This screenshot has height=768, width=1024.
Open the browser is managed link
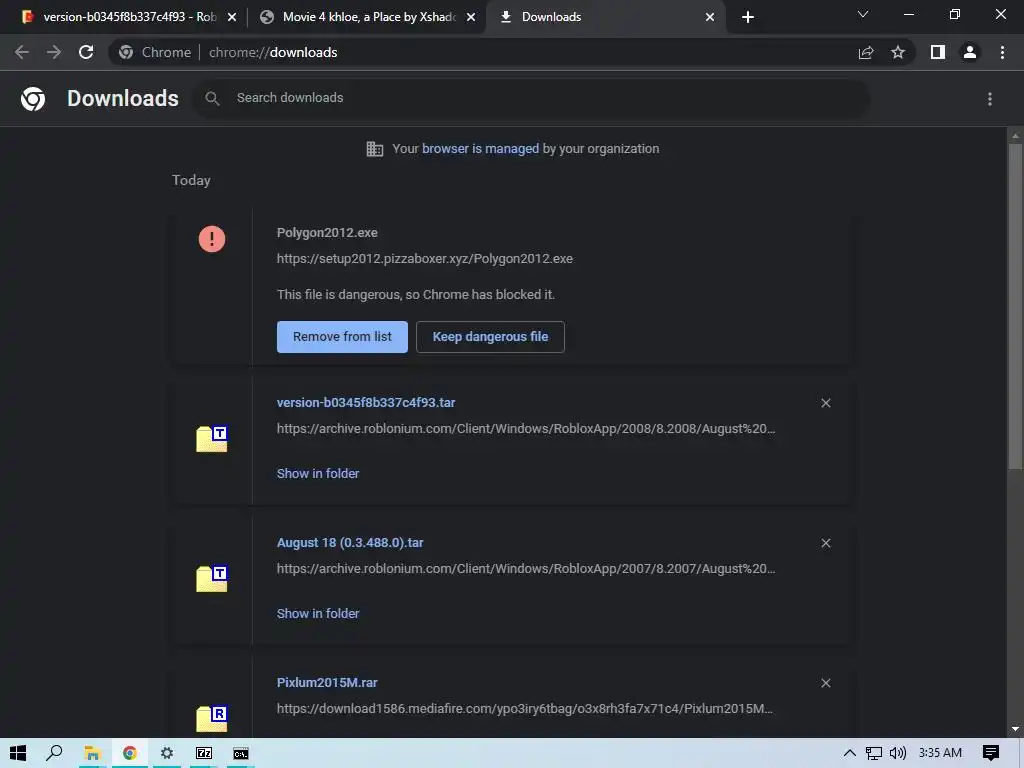(x=481, y=149)
